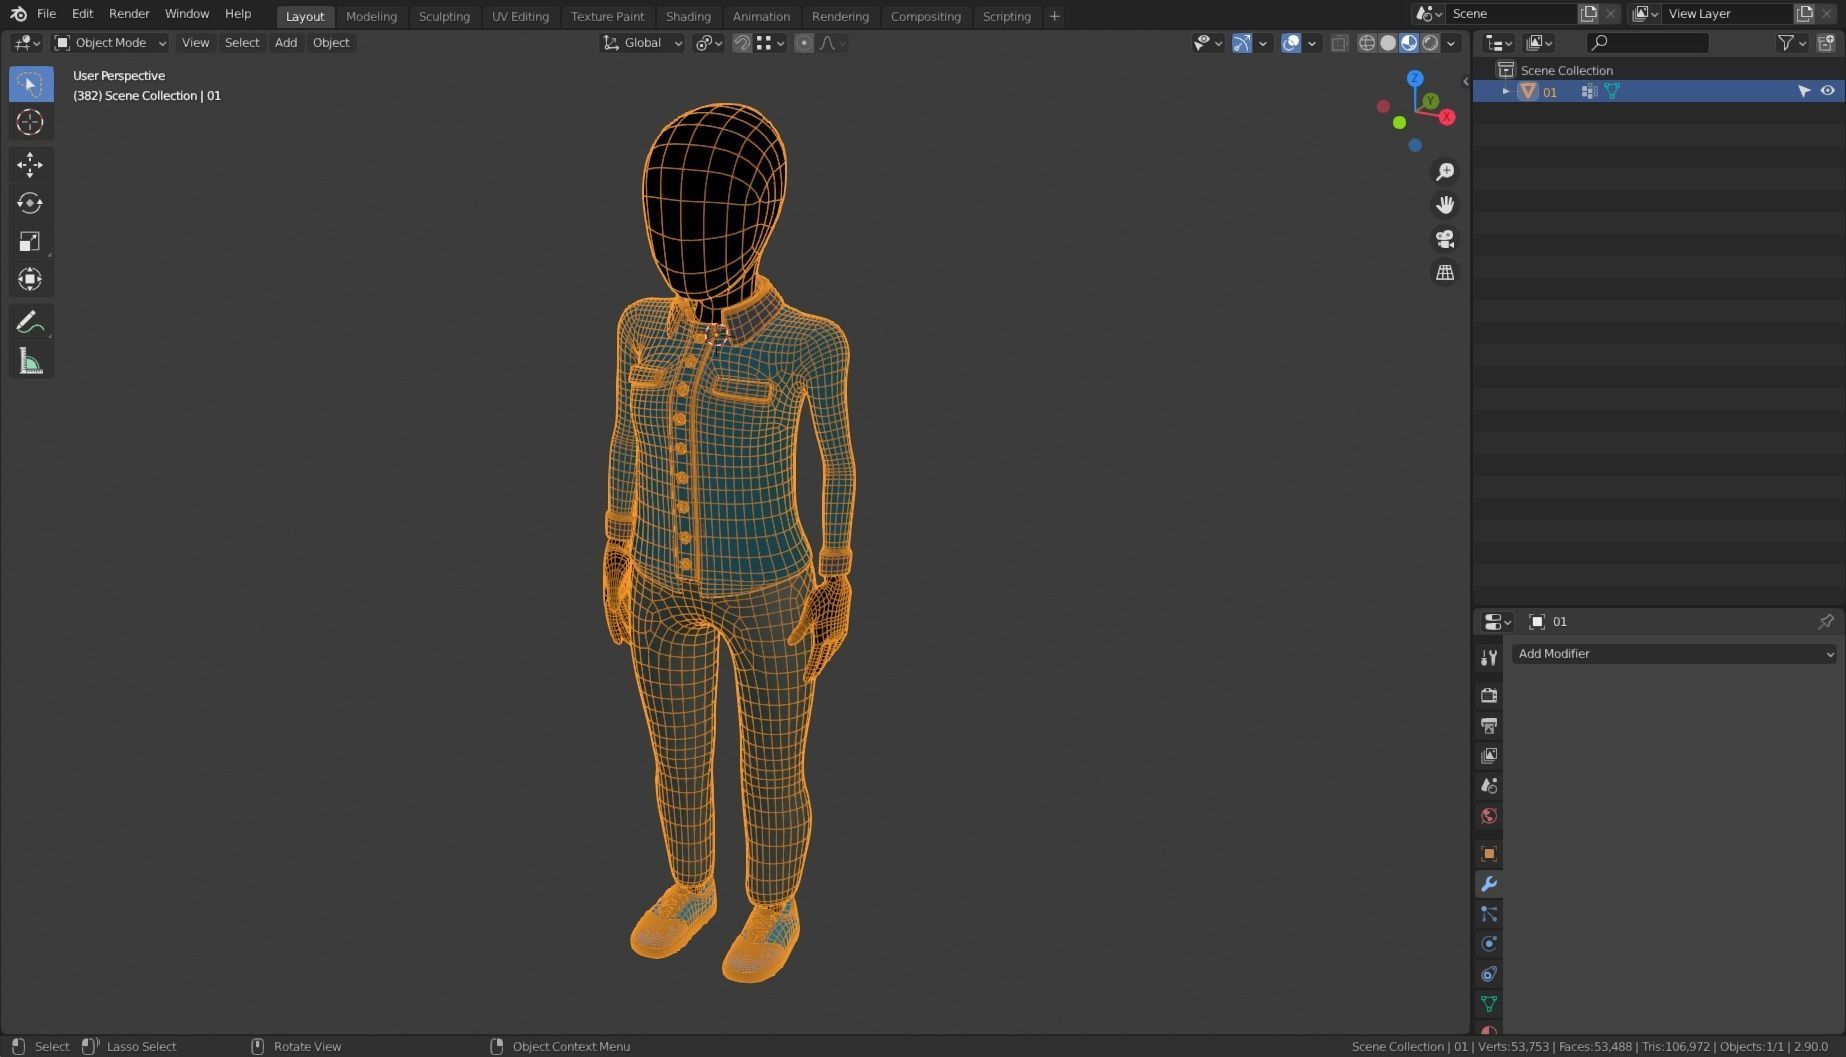The width and height of the screenshot is (1846, 1057).
Task: Expand object 01 in outliner
Action: (x=1506, y=91)
